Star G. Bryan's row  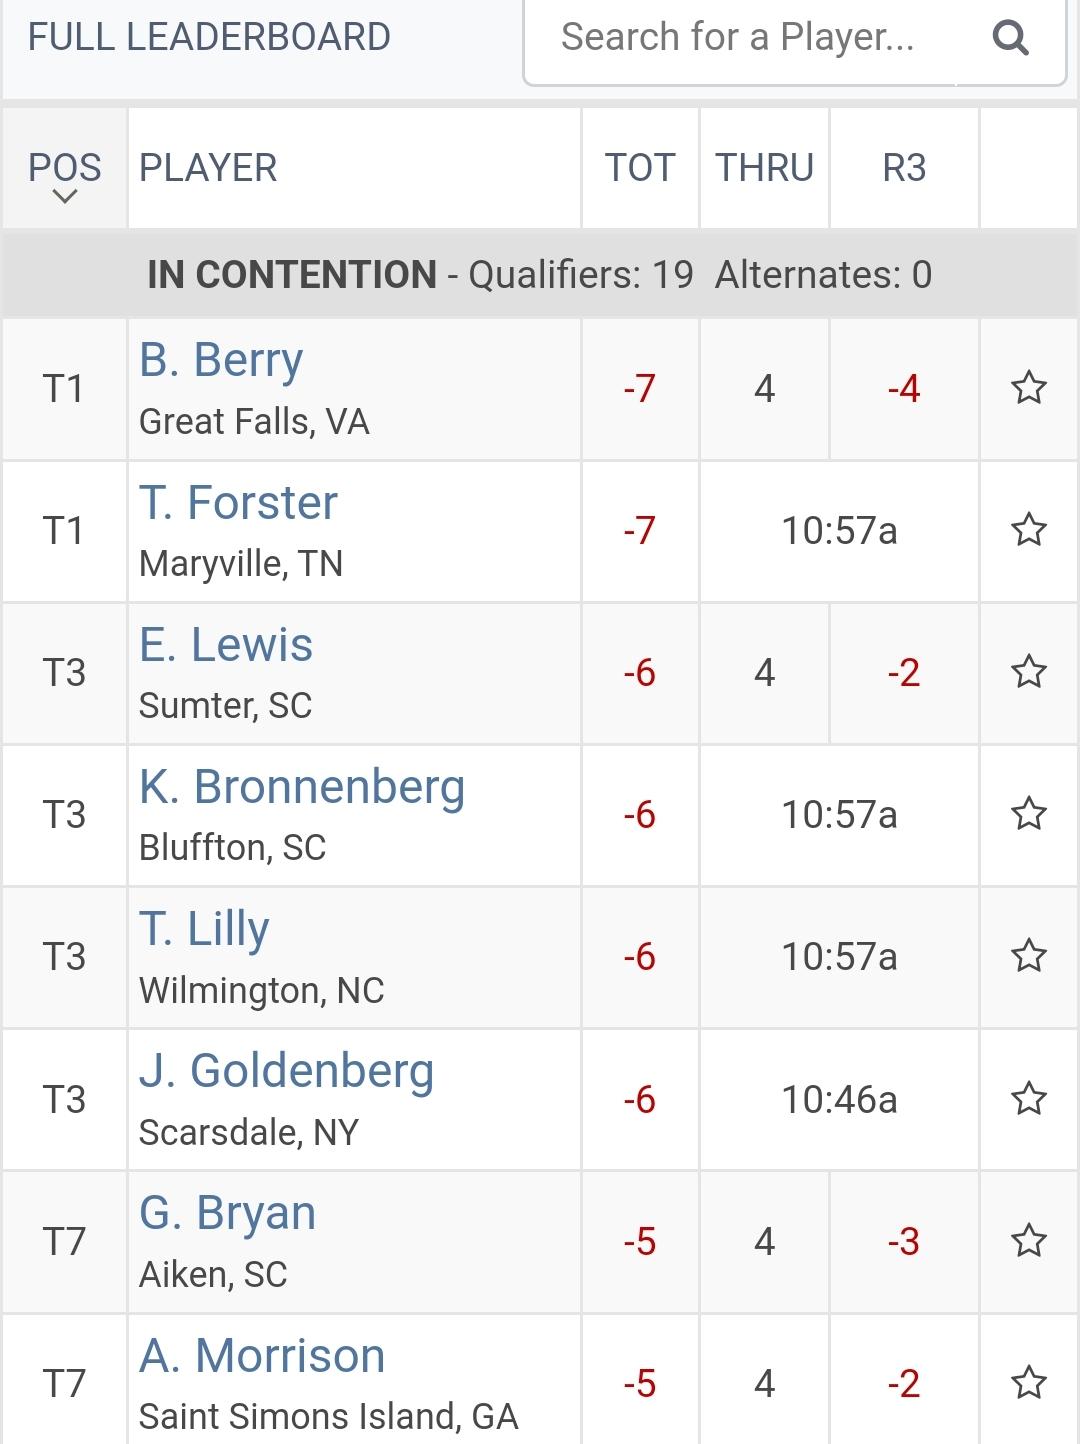[1029, 1241]
